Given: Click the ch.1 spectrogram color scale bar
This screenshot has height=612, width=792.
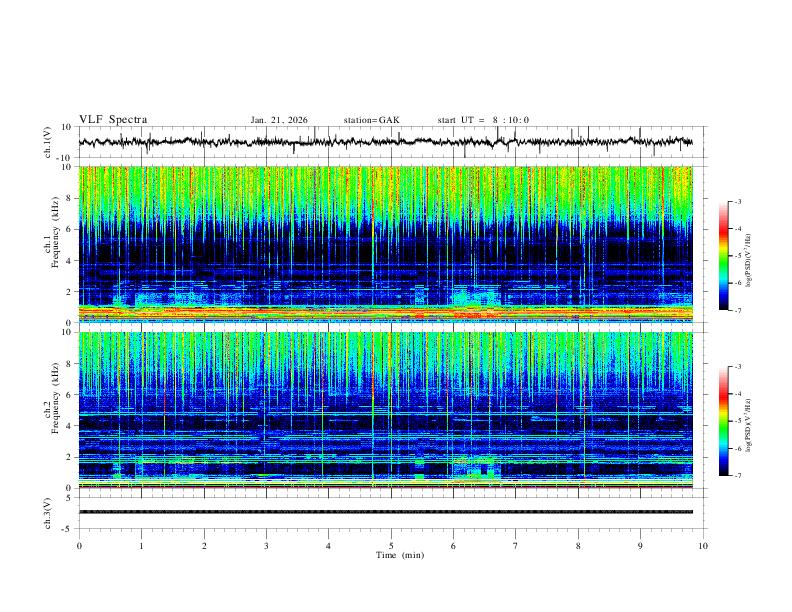Looking at the screenshot, I should pyautogui.click(x=724, y=256).
